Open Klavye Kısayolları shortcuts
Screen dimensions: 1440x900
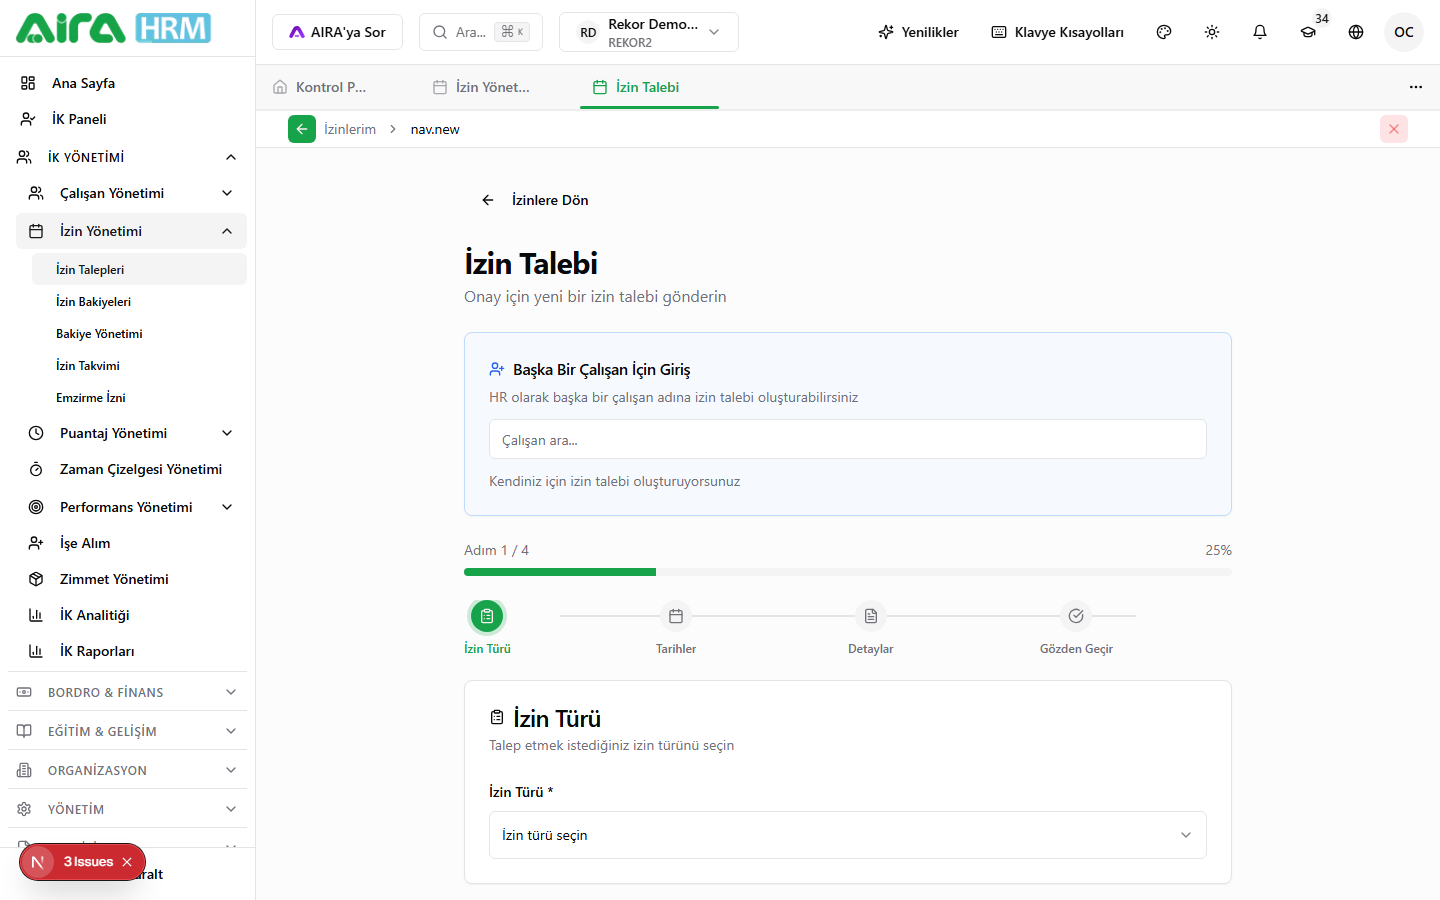click(x=1057, y=32)
